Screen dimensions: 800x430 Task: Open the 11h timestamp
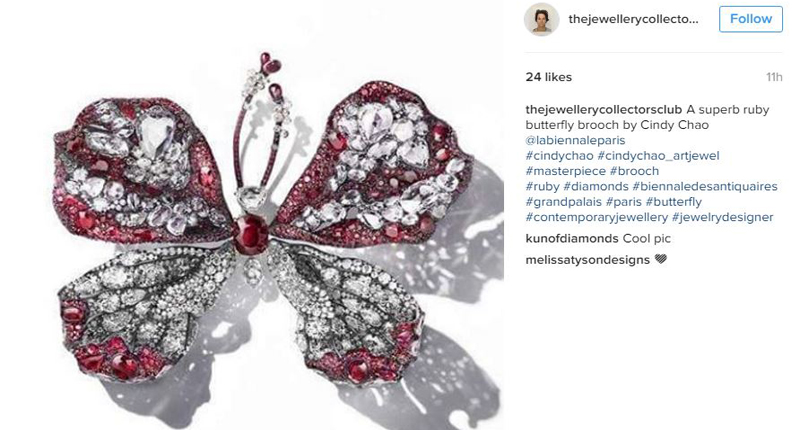pos(774,77)
